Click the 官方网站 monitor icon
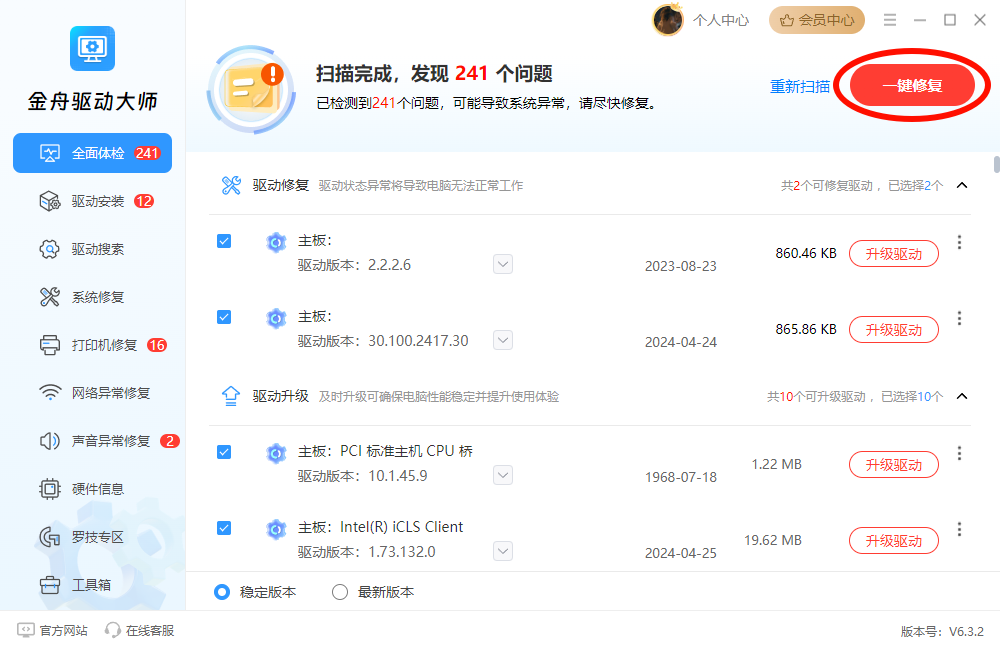 click(26, 630)
